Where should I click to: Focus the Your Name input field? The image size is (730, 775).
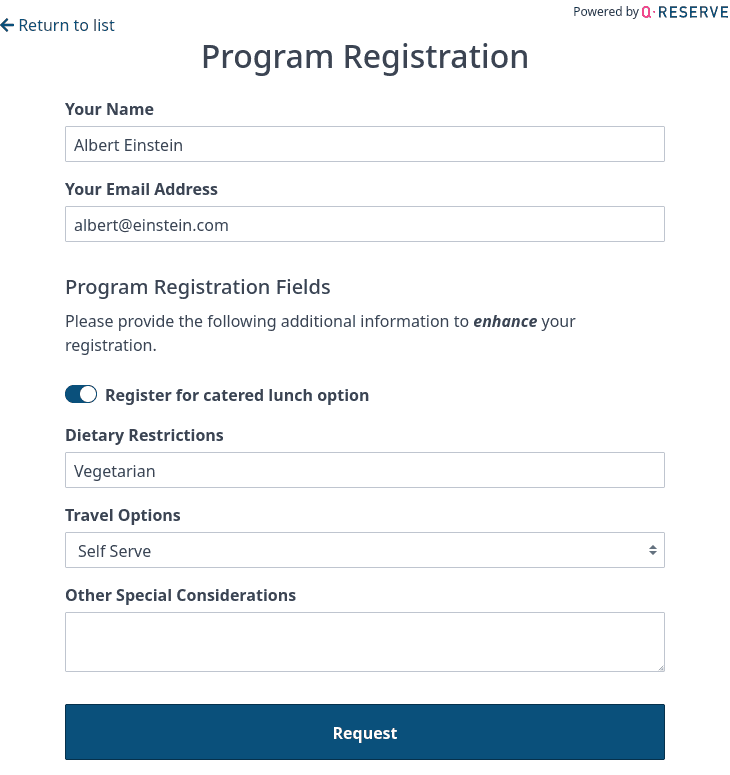point(365,144)
